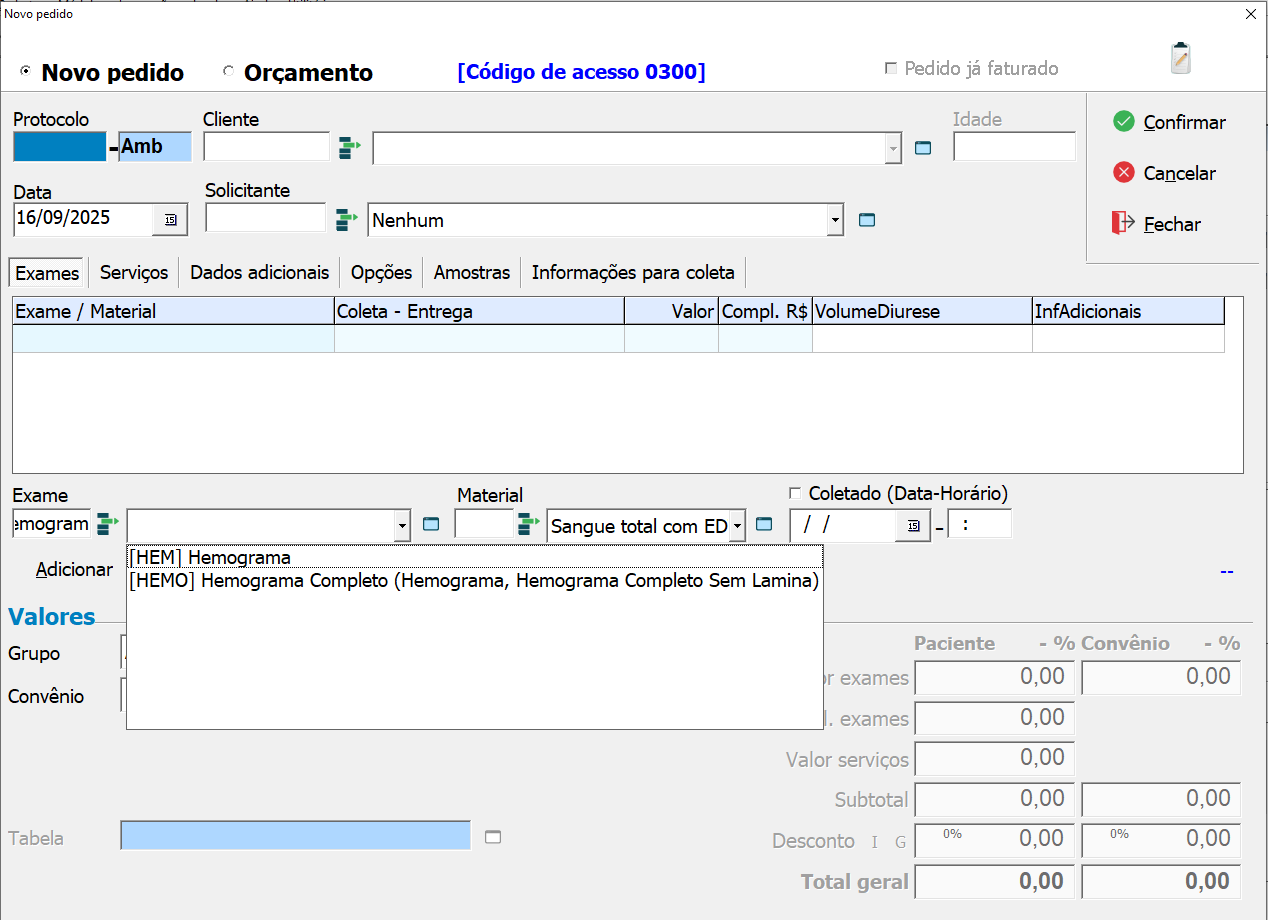Click the Tabela input field
The image size is (1268, 920).
click(x=295, y=836)
